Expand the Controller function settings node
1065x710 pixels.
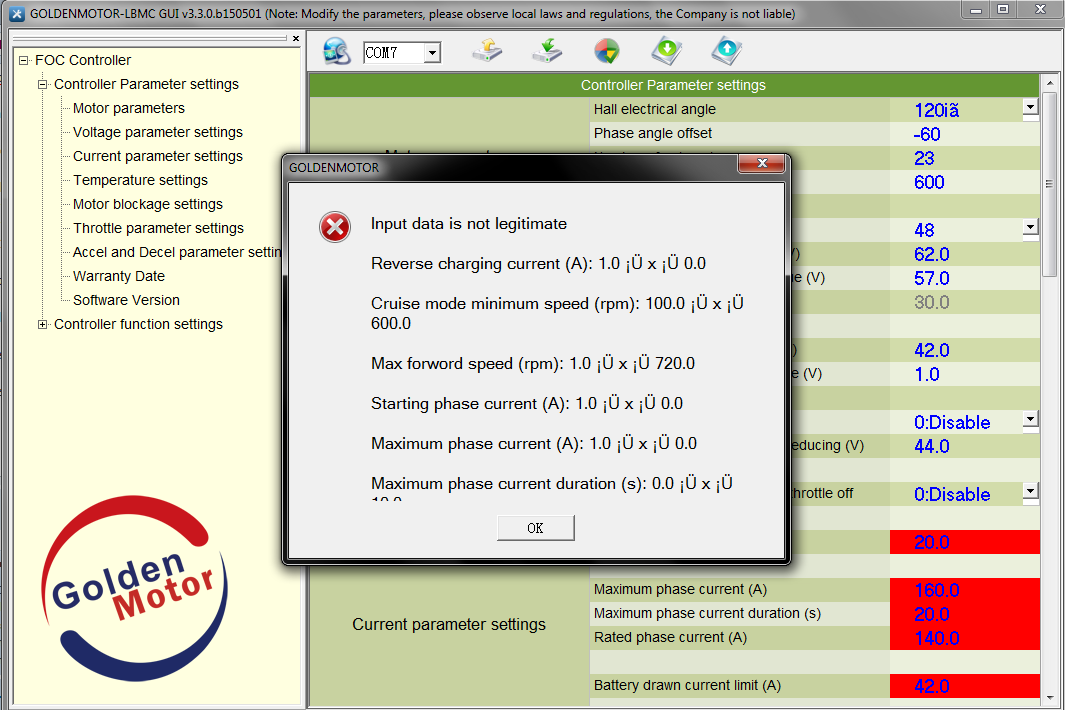pyautogui.click(x=43, y=324)
